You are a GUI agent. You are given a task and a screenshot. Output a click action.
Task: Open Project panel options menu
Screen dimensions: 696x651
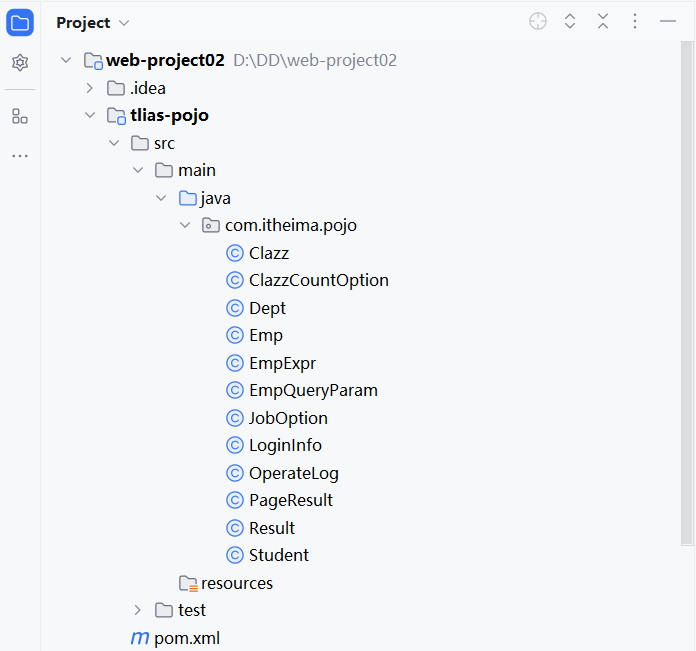pyautogui.click(x=635, y=22)
